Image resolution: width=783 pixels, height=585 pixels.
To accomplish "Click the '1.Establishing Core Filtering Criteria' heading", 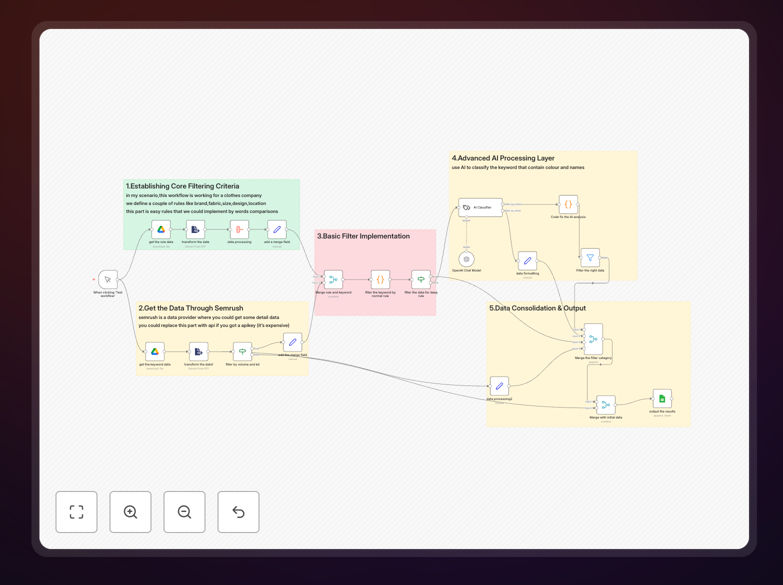I will pyautogui.click(x=183, y=186).
